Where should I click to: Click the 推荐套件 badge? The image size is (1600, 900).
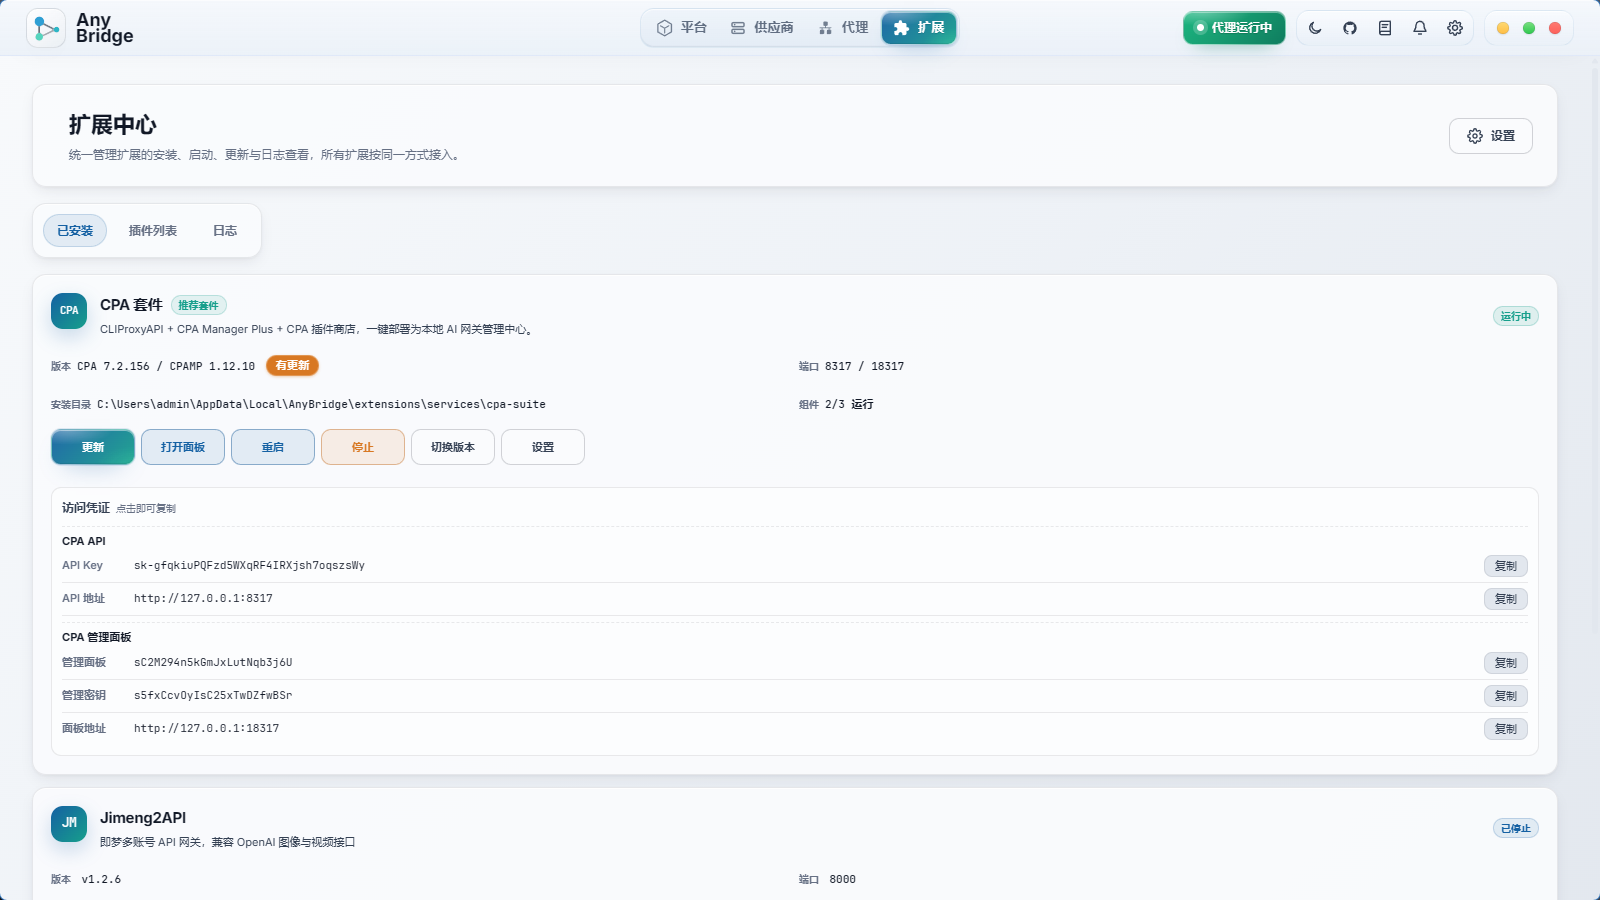click(x=199, y=305)
